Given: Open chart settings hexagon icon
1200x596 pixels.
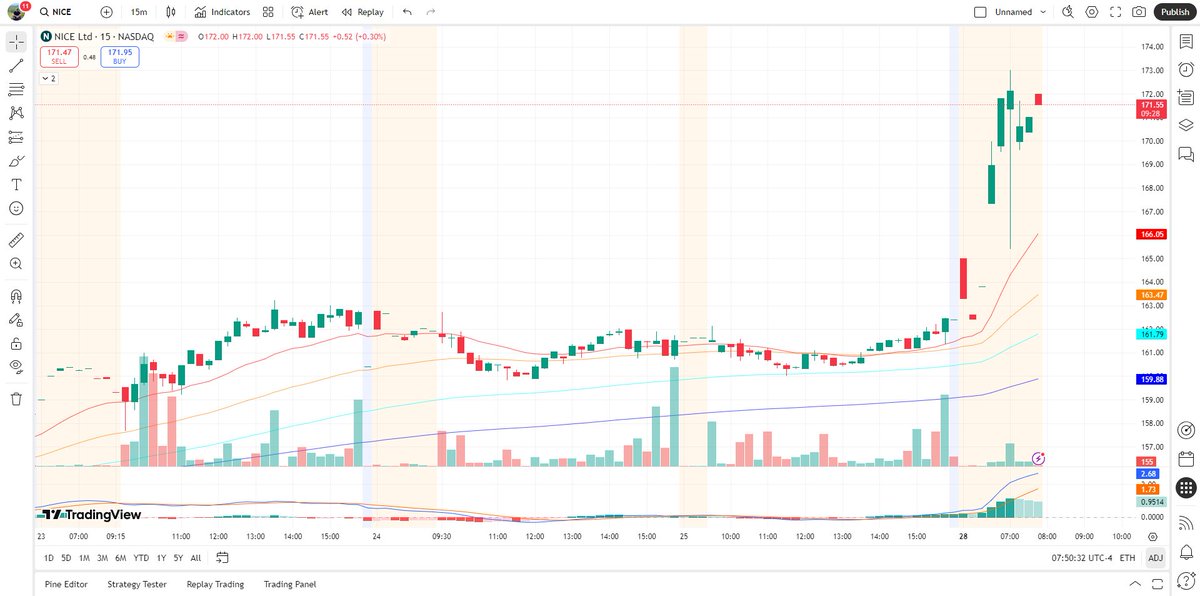Looking at the screenshot, I should (1092, 12).
